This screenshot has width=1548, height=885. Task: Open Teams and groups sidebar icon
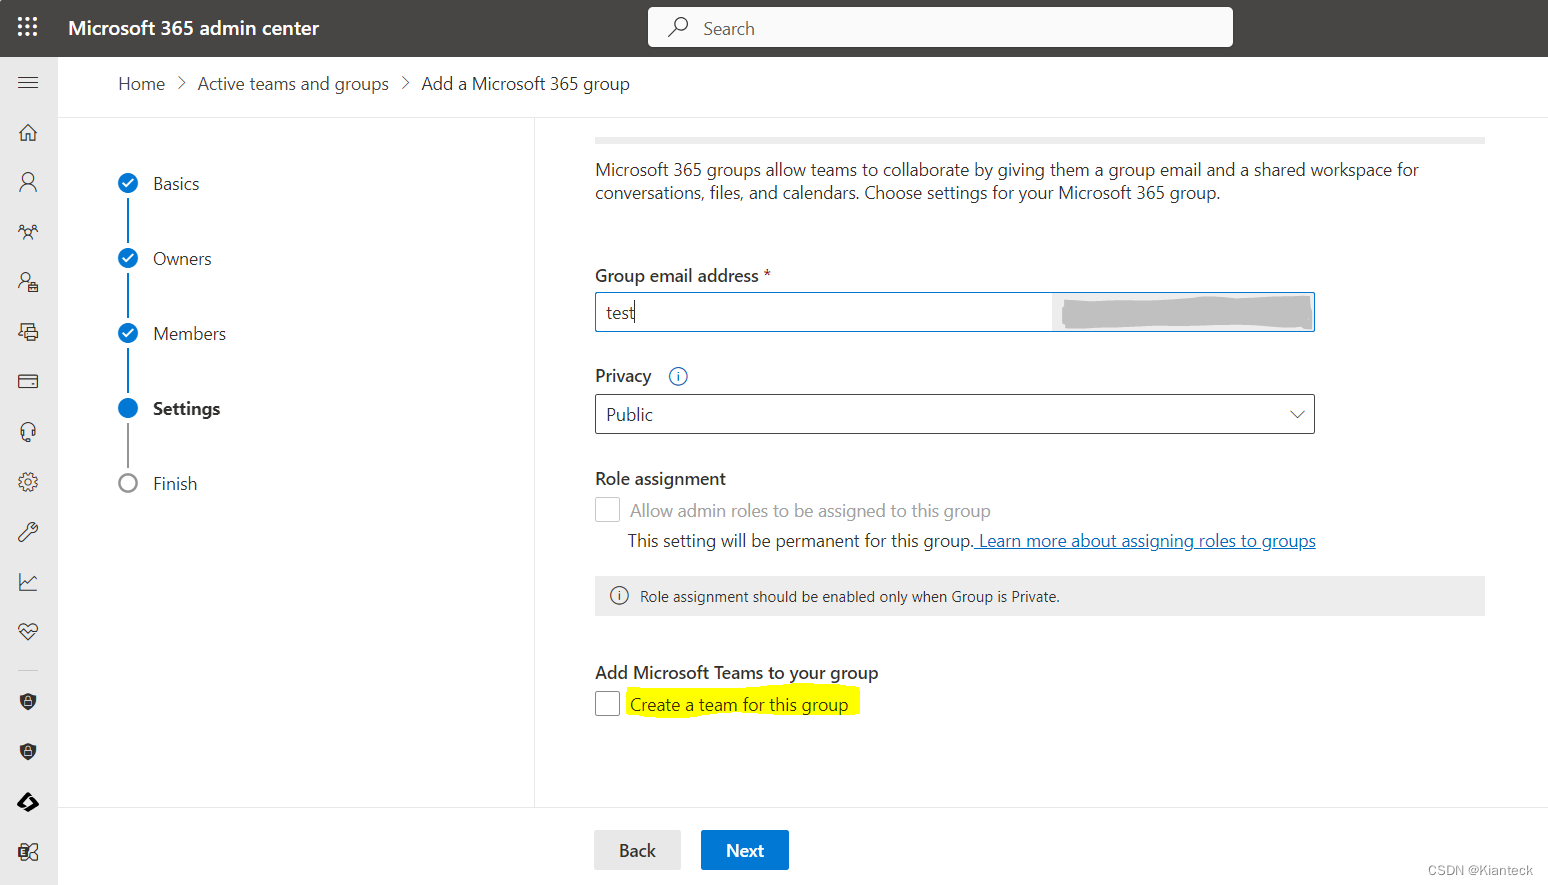[28, 232]
